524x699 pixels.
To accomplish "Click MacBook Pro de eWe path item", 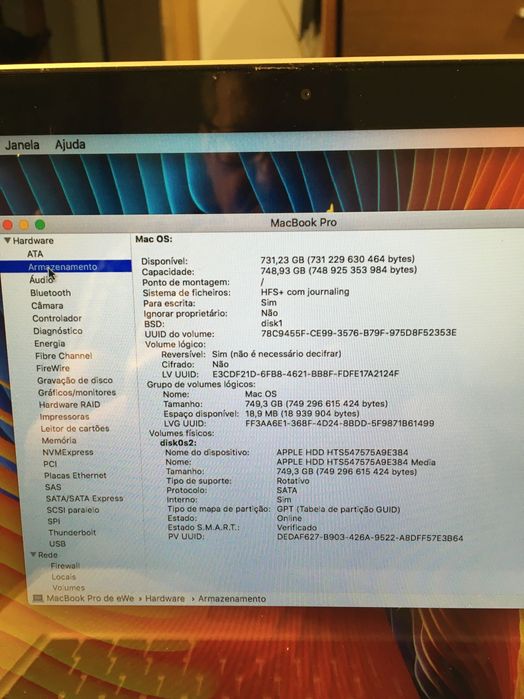I will 90,598.
